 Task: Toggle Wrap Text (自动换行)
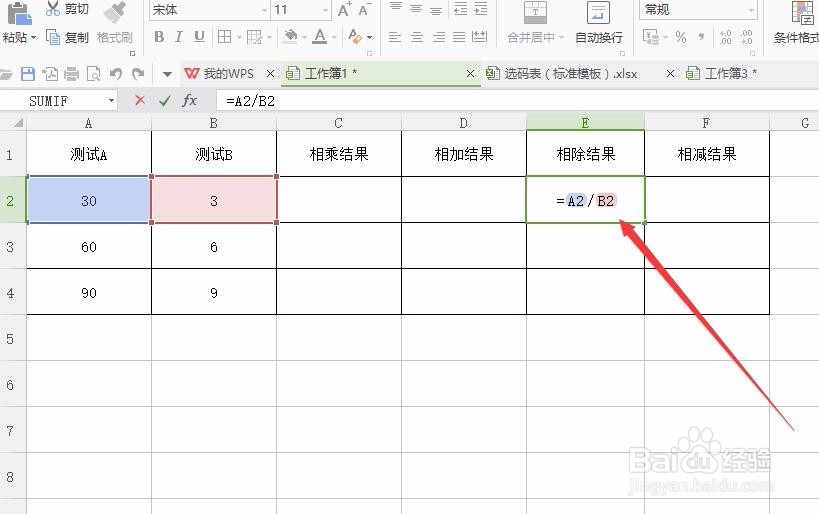coord(599,22)
